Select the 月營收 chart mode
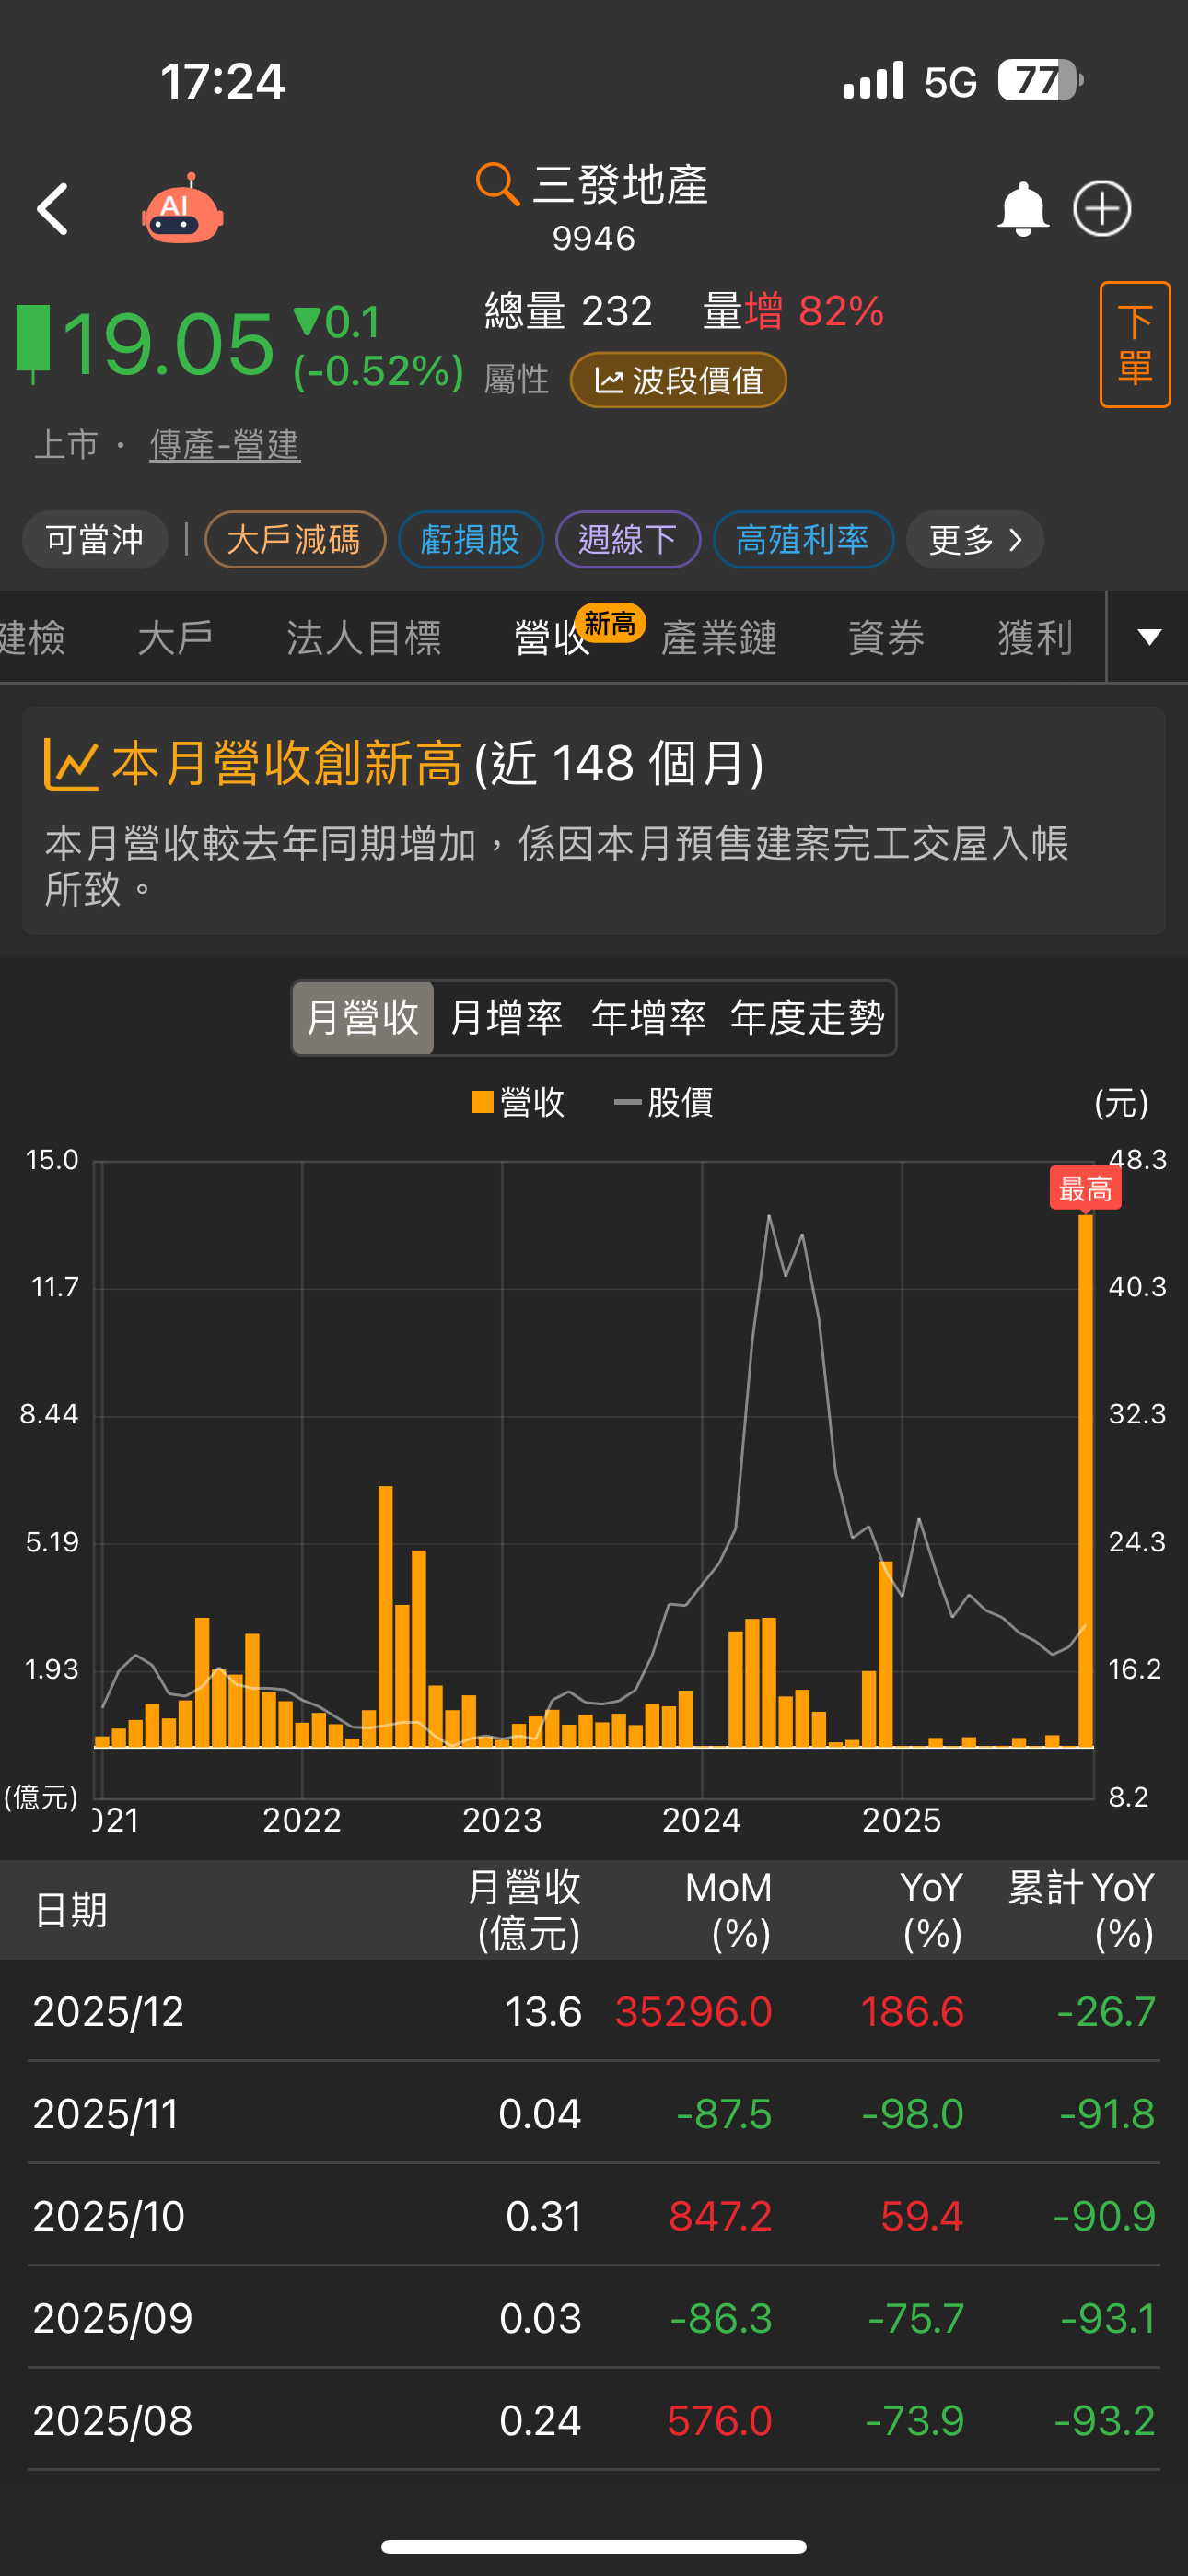Screen dimensions: 1188x2576 point(362,1018)
